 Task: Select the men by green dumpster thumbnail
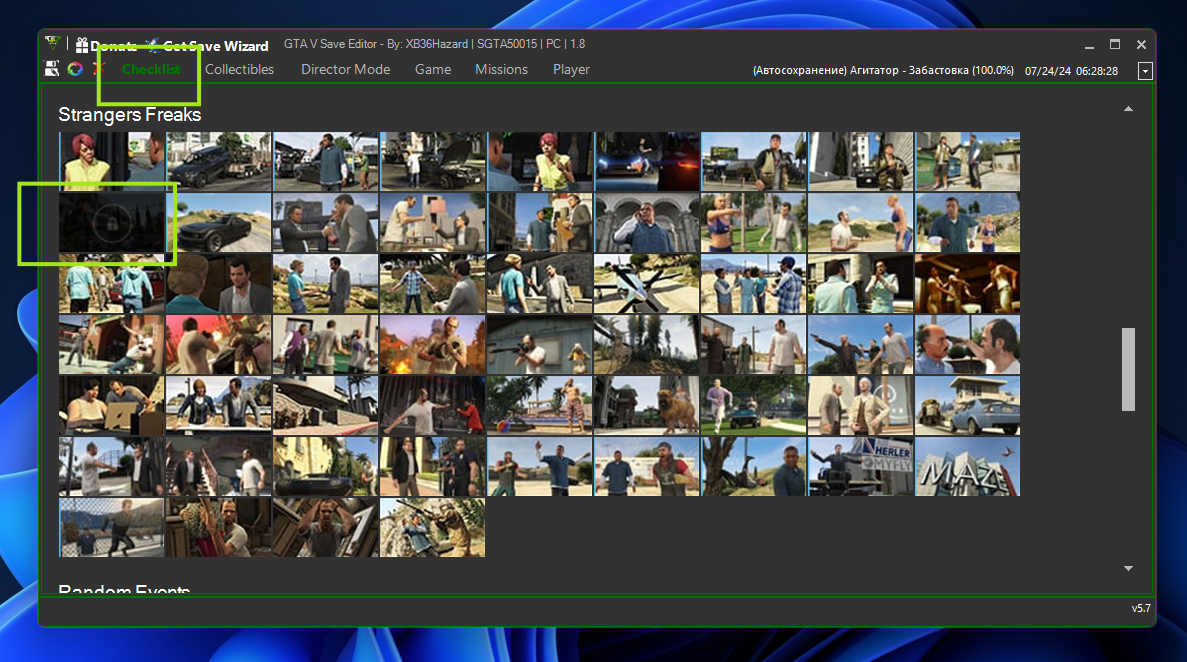coord(967,161)
